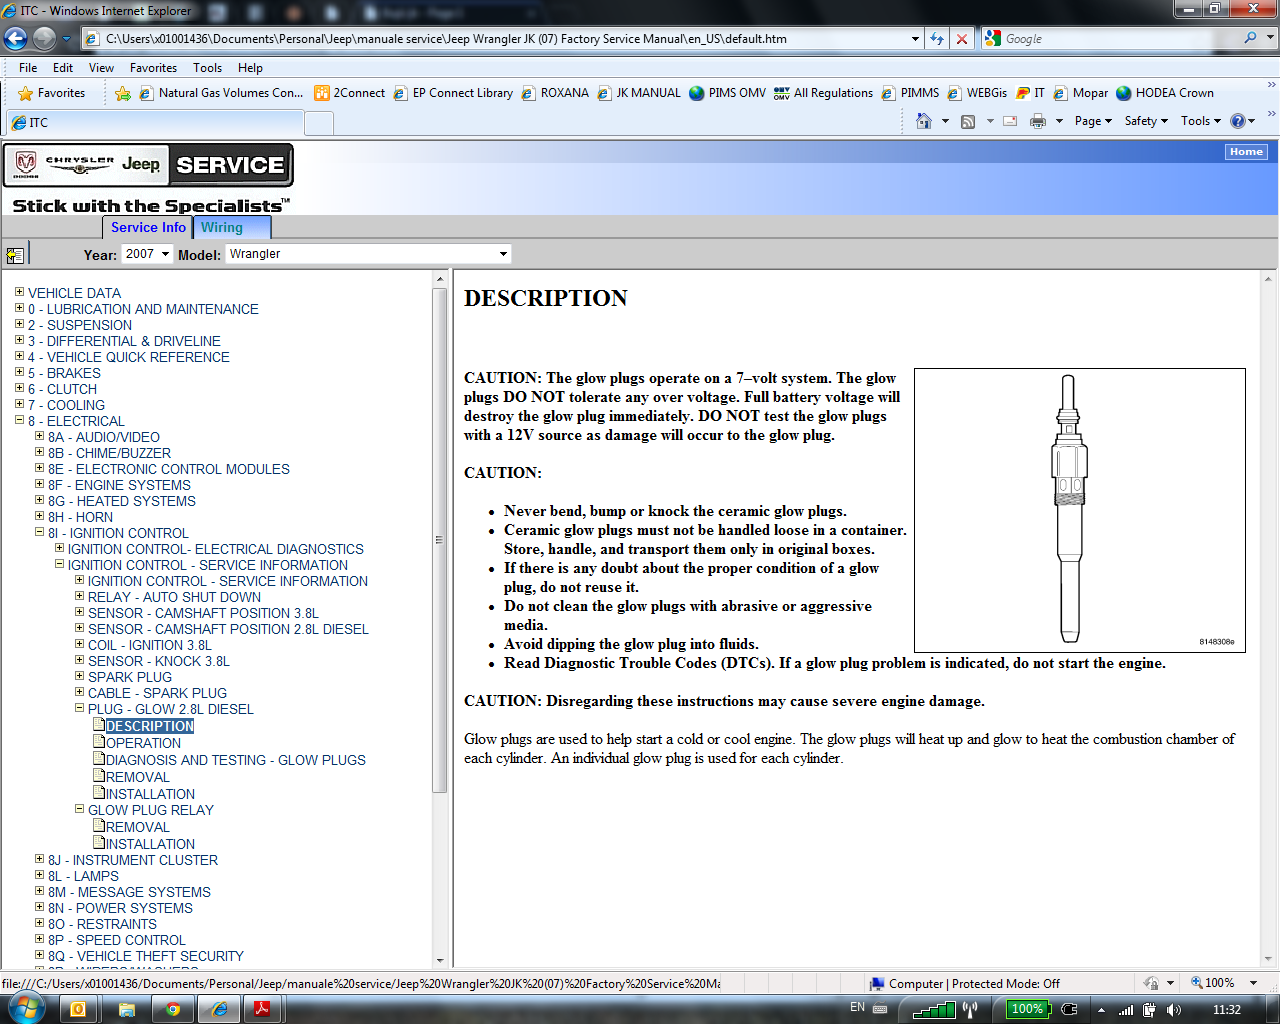1280x1024 pixels.
Task: Collapse the 8 - ELECTRICAL section
Action: point(19,421)
